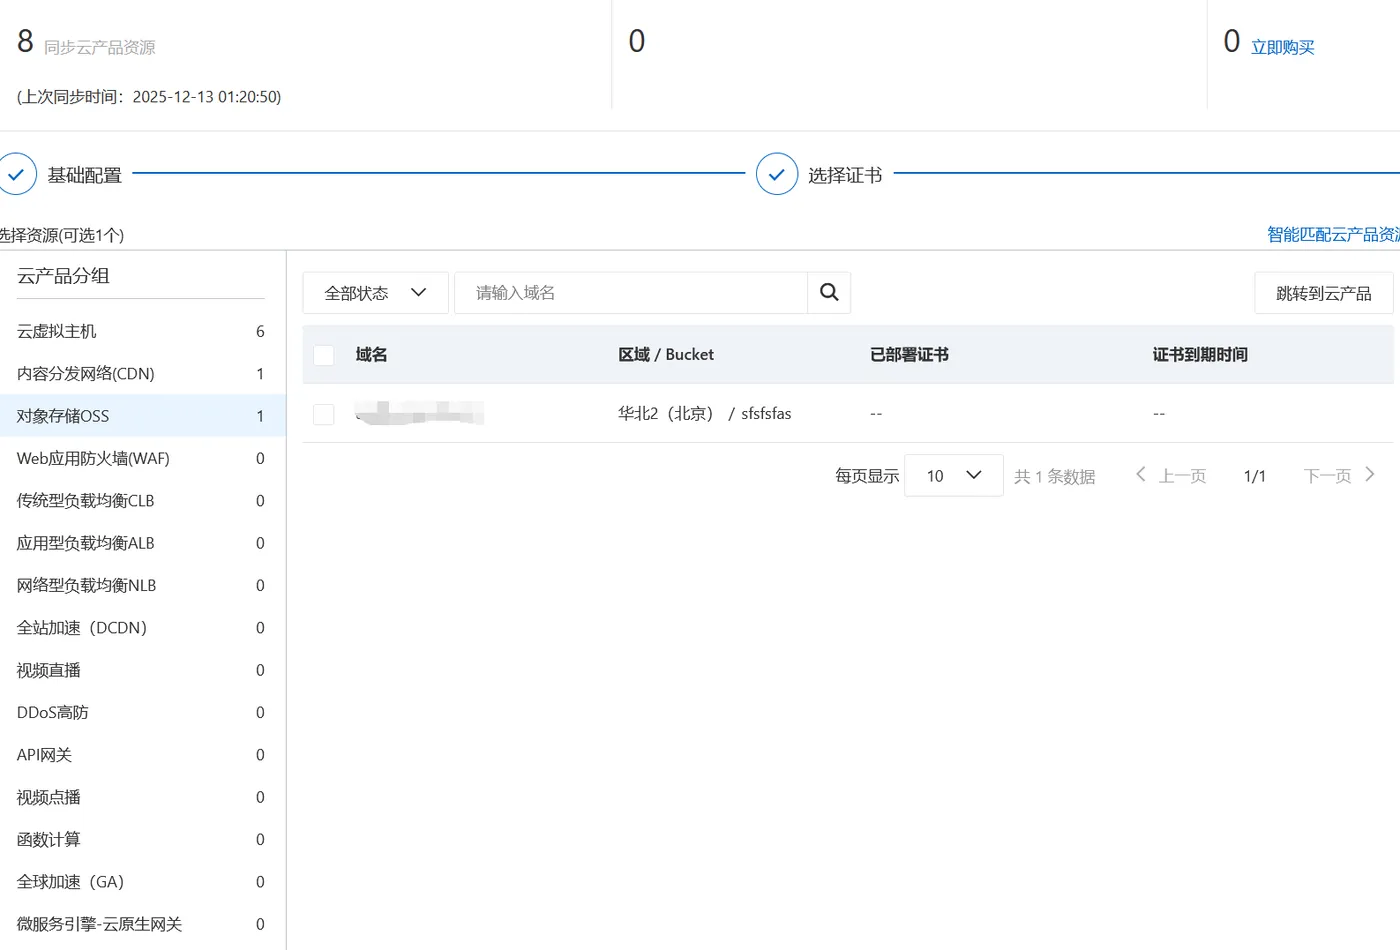Click the 跳转到云产品 button
The image size is (1400, 950).
click(1324, 293)
